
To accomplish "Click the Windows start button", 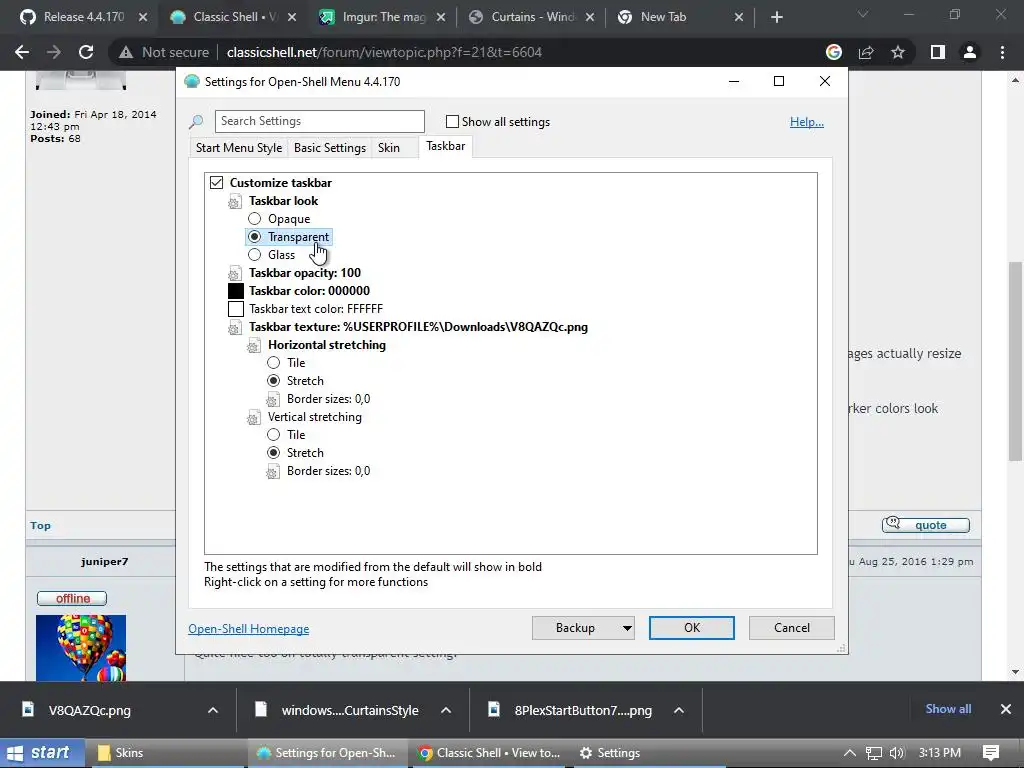I will (42, 753).
